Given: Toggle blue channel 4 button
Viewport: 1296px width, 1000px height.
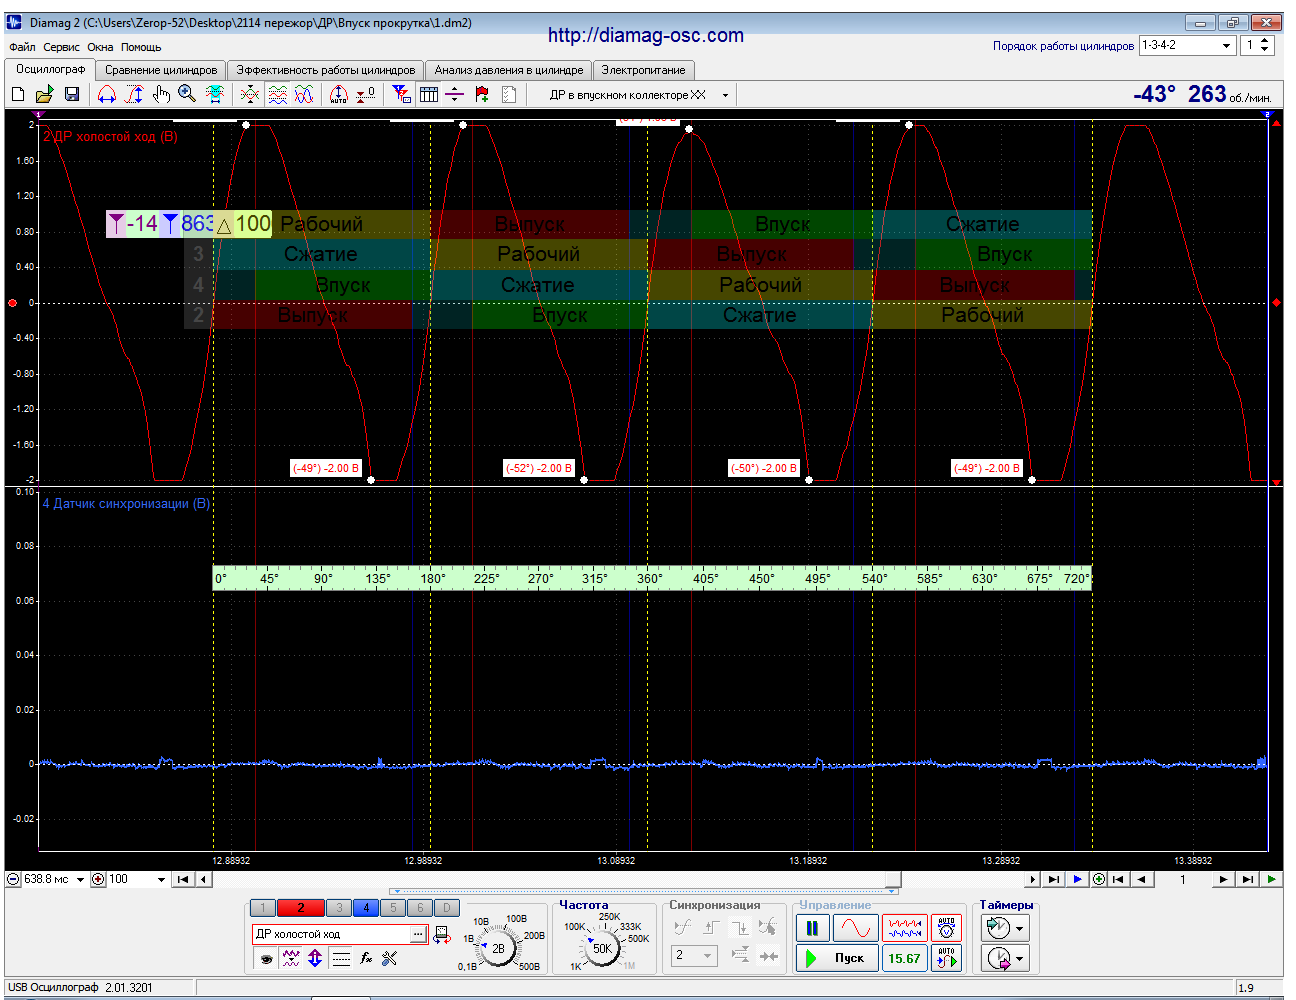Looking at the screenshot, I should point(366,908).
